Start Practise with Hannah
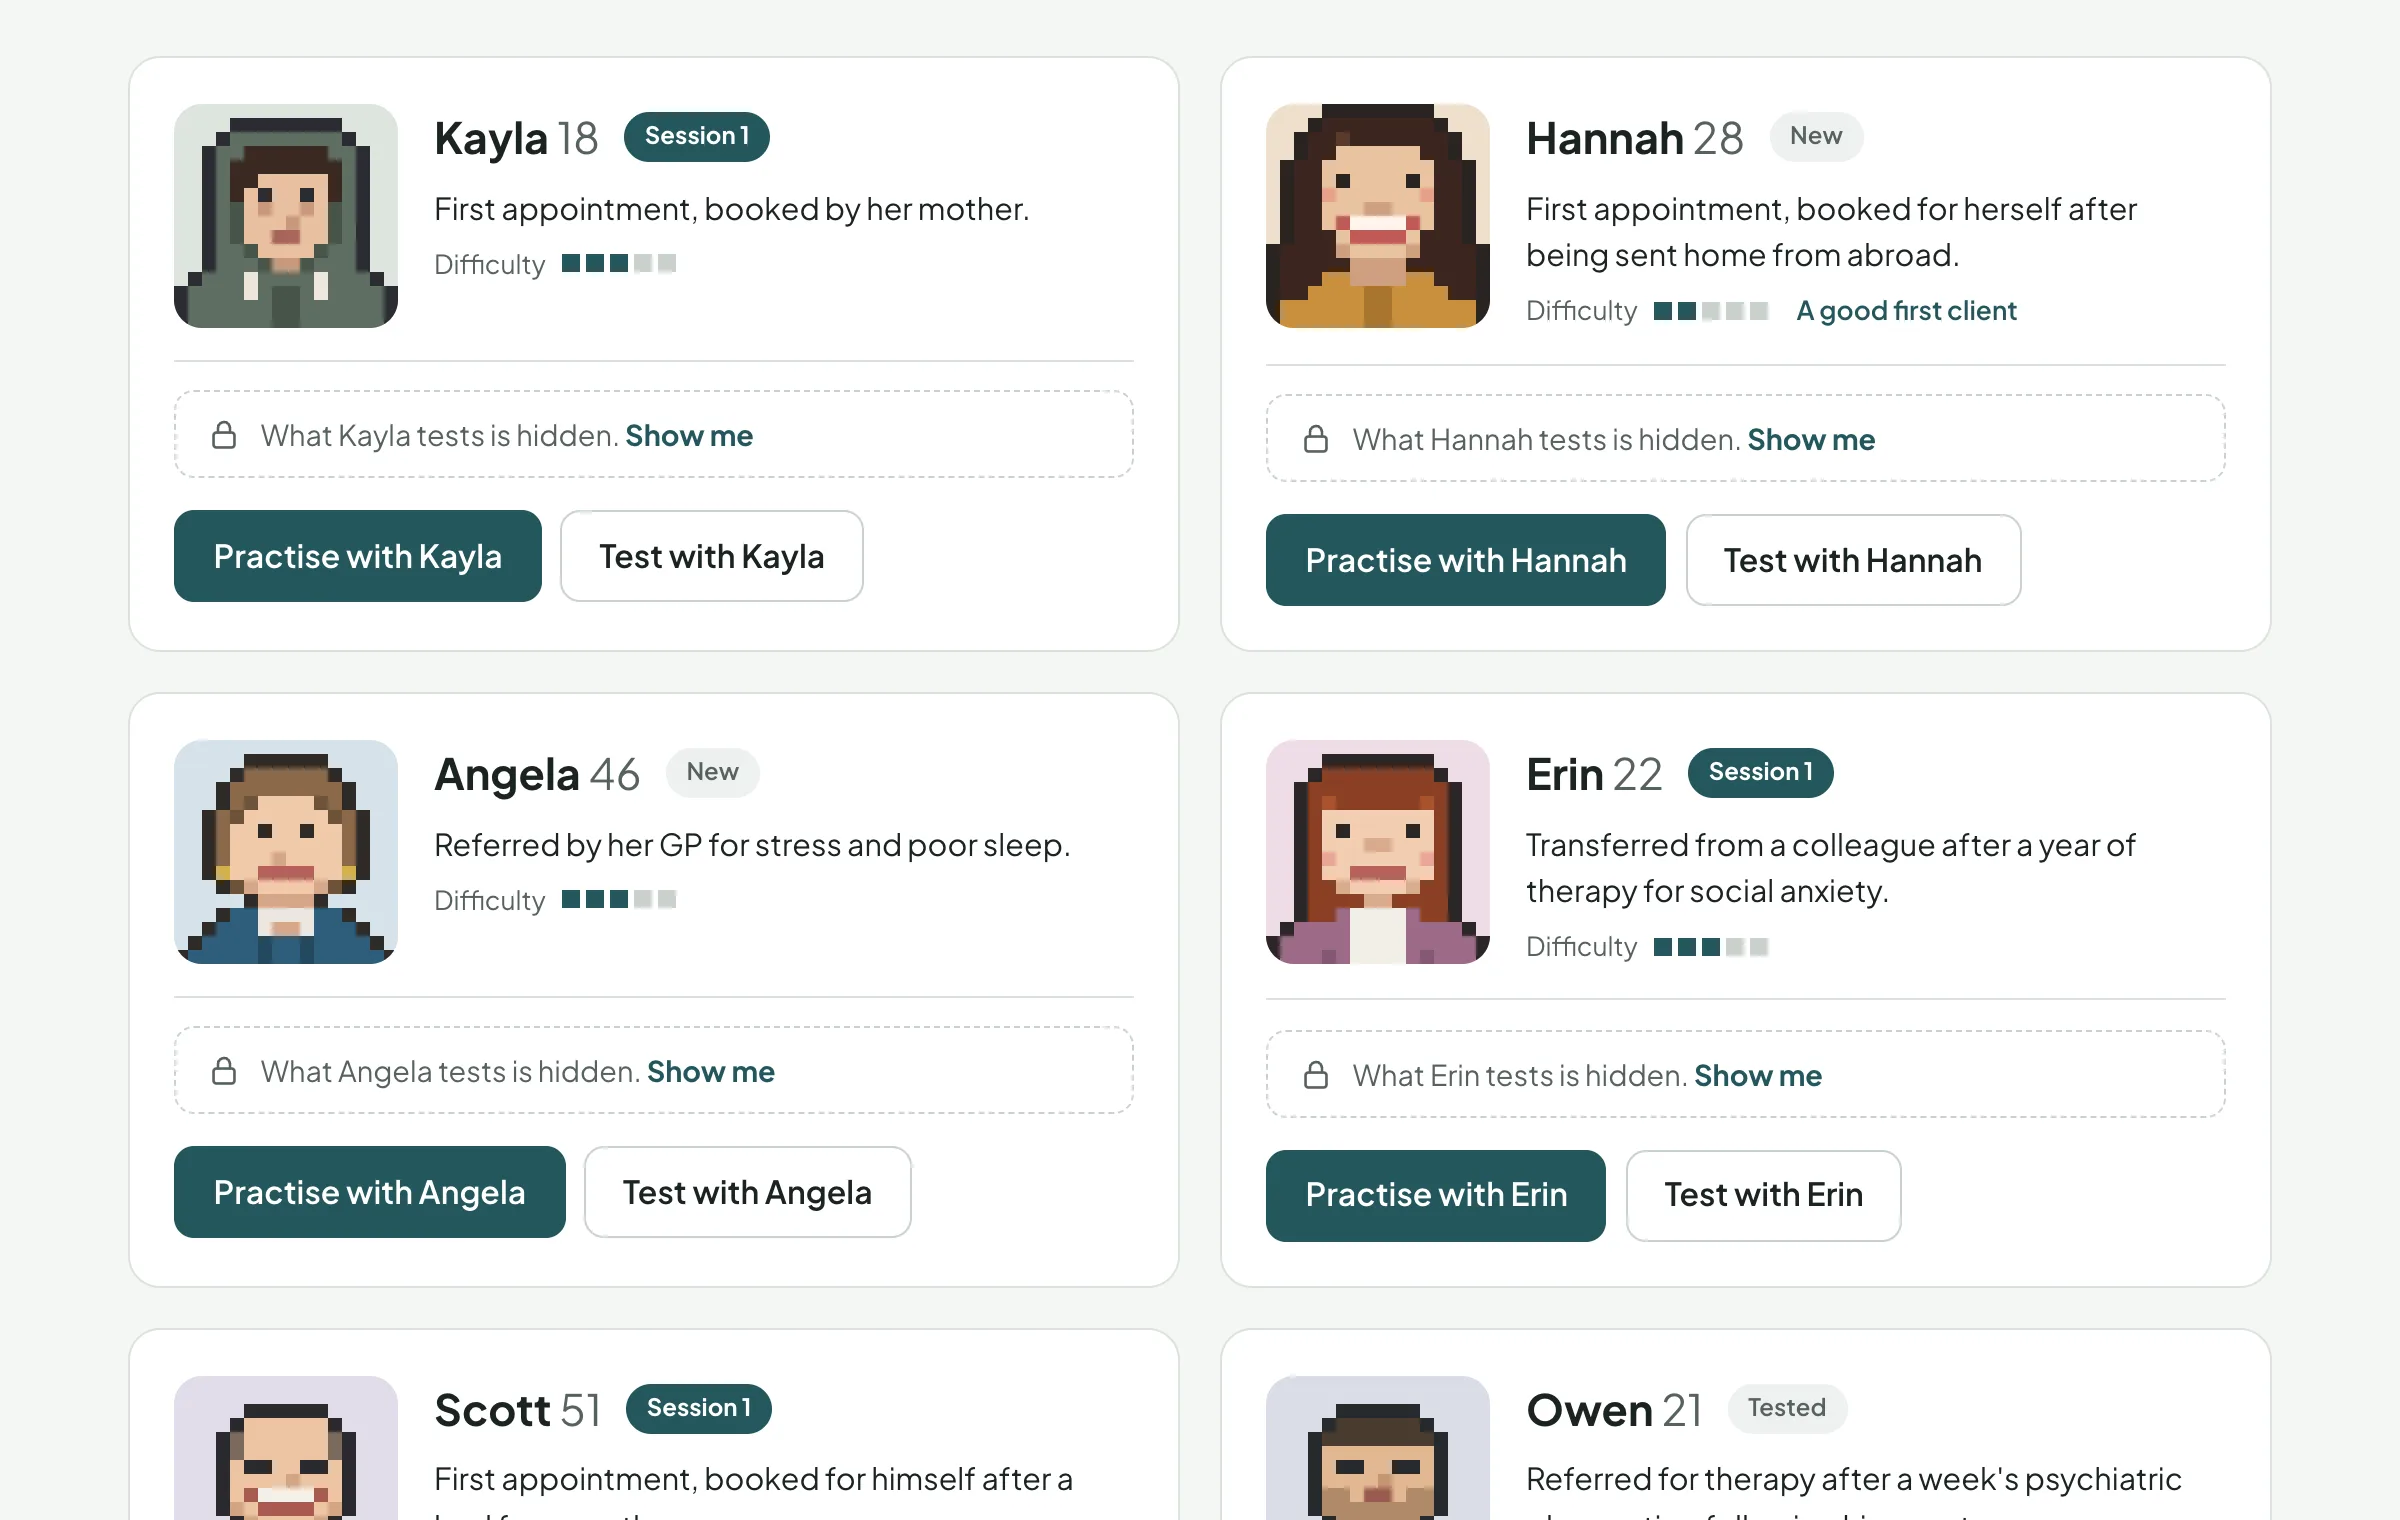Image resolution: width=2400 pixels, height=1520 pixels. pos(1466,560)
